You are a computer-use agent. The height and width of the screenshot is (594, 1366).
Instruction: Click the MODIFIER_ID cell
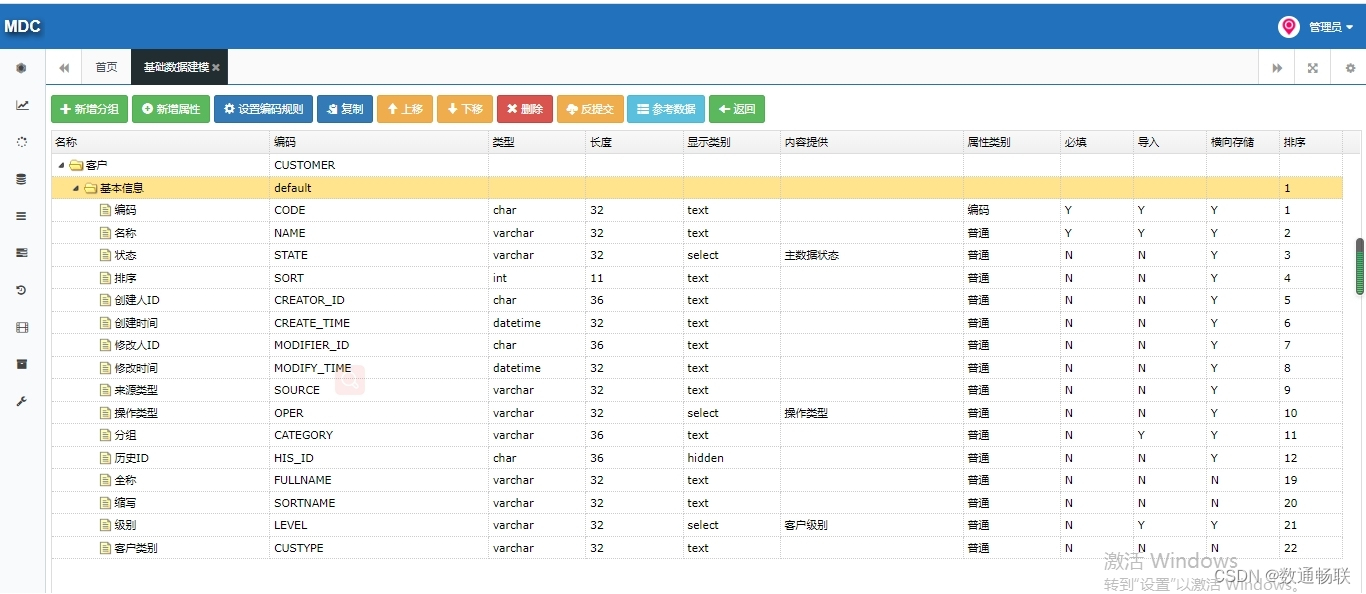tap(379, 345)
